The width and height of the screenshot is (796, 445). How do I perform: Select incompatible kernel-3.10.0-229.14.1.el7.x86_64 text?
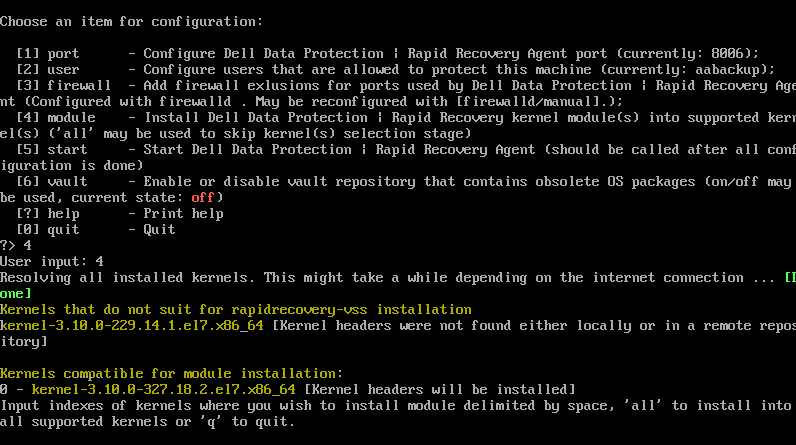coord(135,325)
